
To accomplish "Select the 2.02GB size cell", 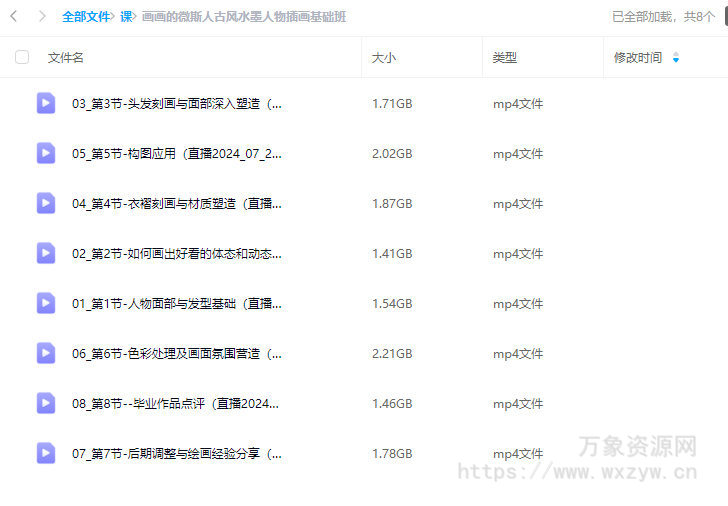I will tap(392, 154).
